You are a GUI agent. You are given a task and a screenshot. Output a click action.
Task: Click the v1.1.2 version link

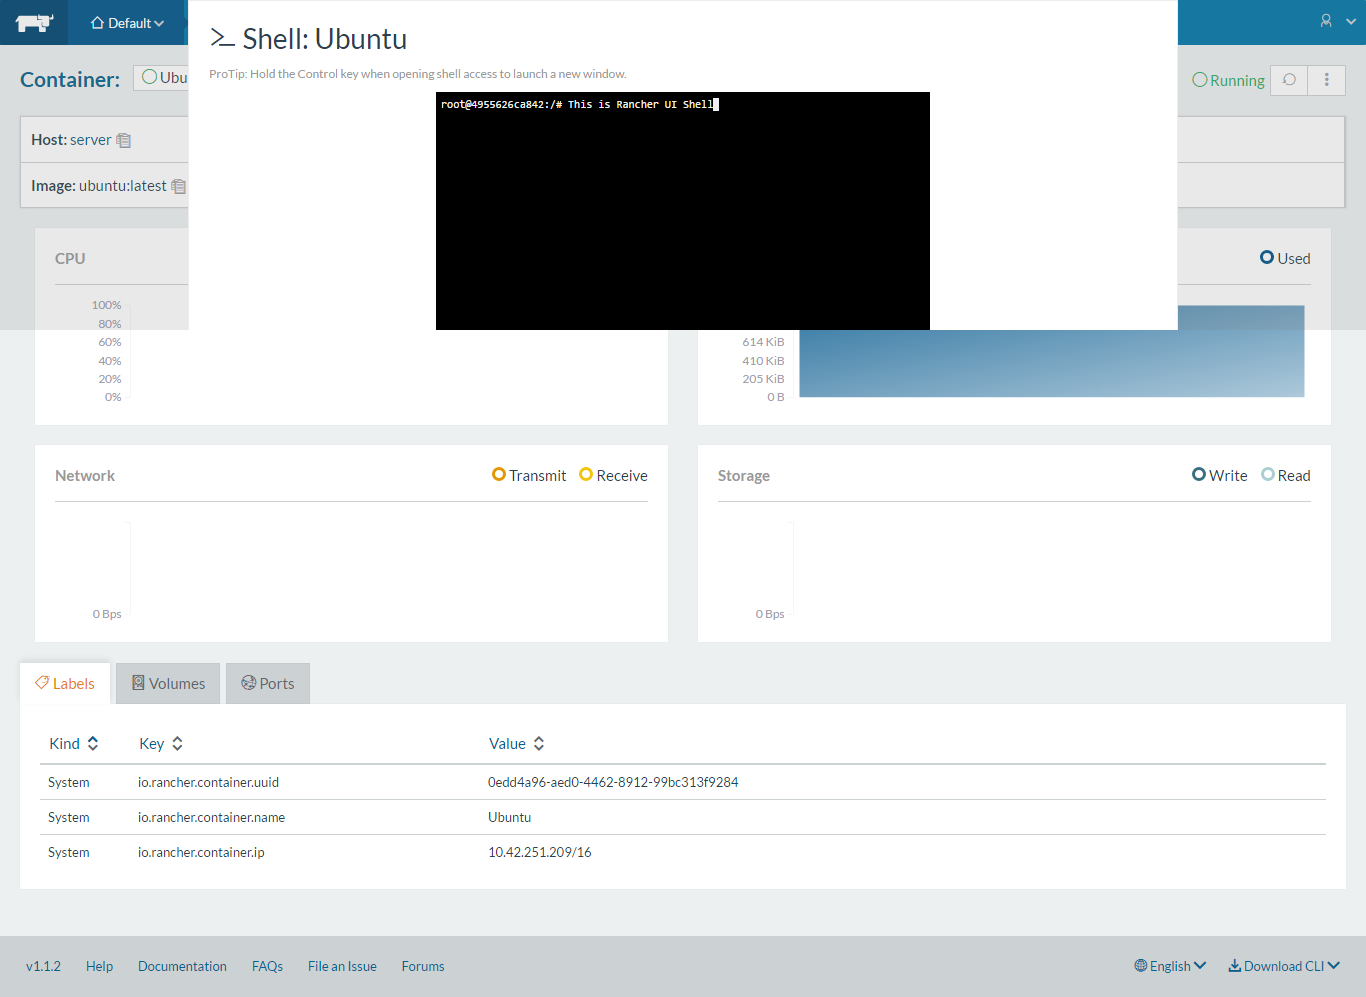click(x=43, y=966)
